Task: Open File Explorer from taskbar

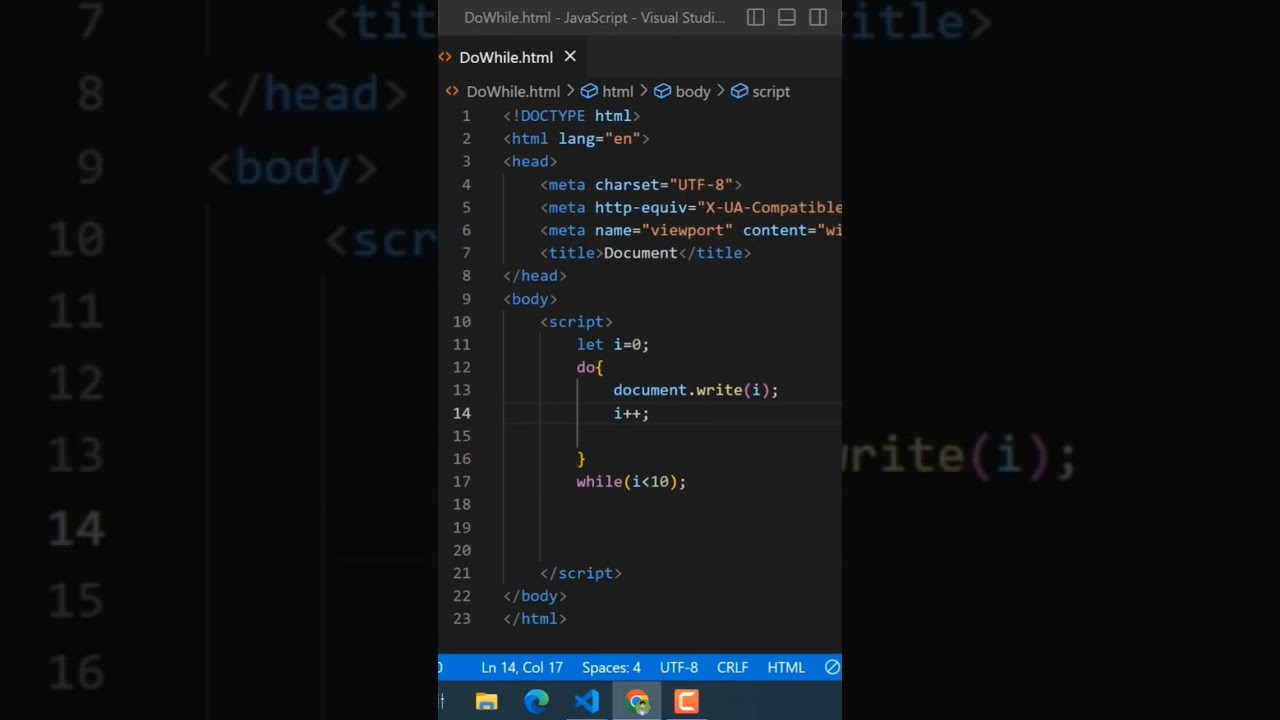Action: 487,702
